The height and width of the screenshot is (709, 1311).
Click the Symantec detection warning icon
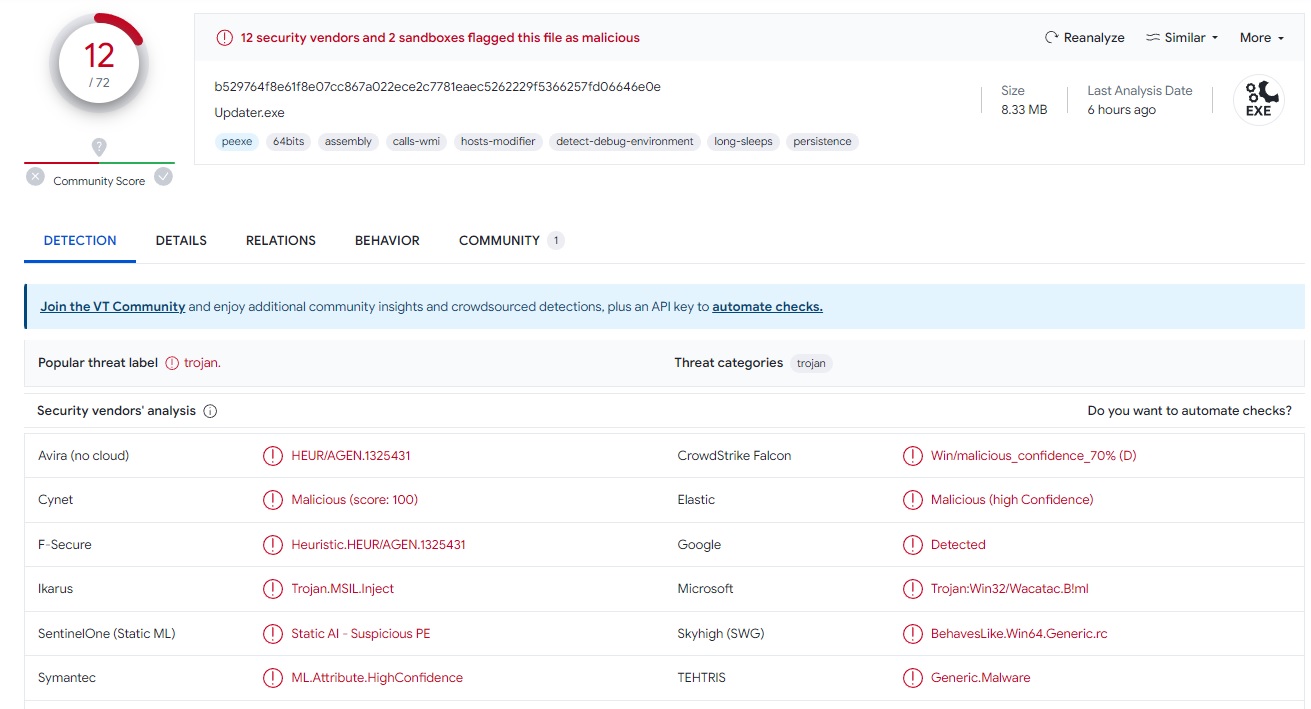(x=272, y=678)
